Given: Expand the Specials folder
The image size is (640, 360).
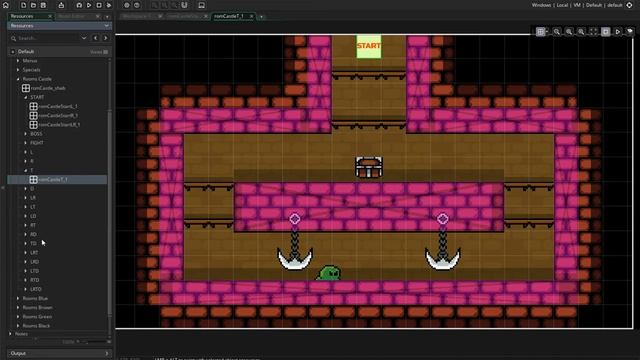Looking at the screenshot, I should click(18, 70).
